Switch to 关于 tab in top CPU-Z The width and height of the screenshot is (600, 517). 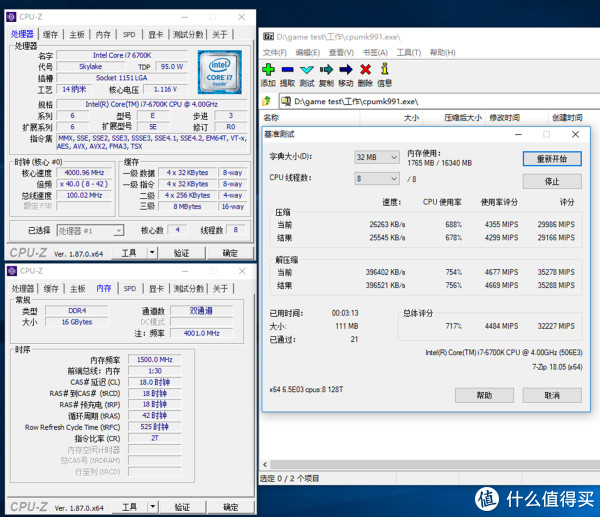coord(220,35)
